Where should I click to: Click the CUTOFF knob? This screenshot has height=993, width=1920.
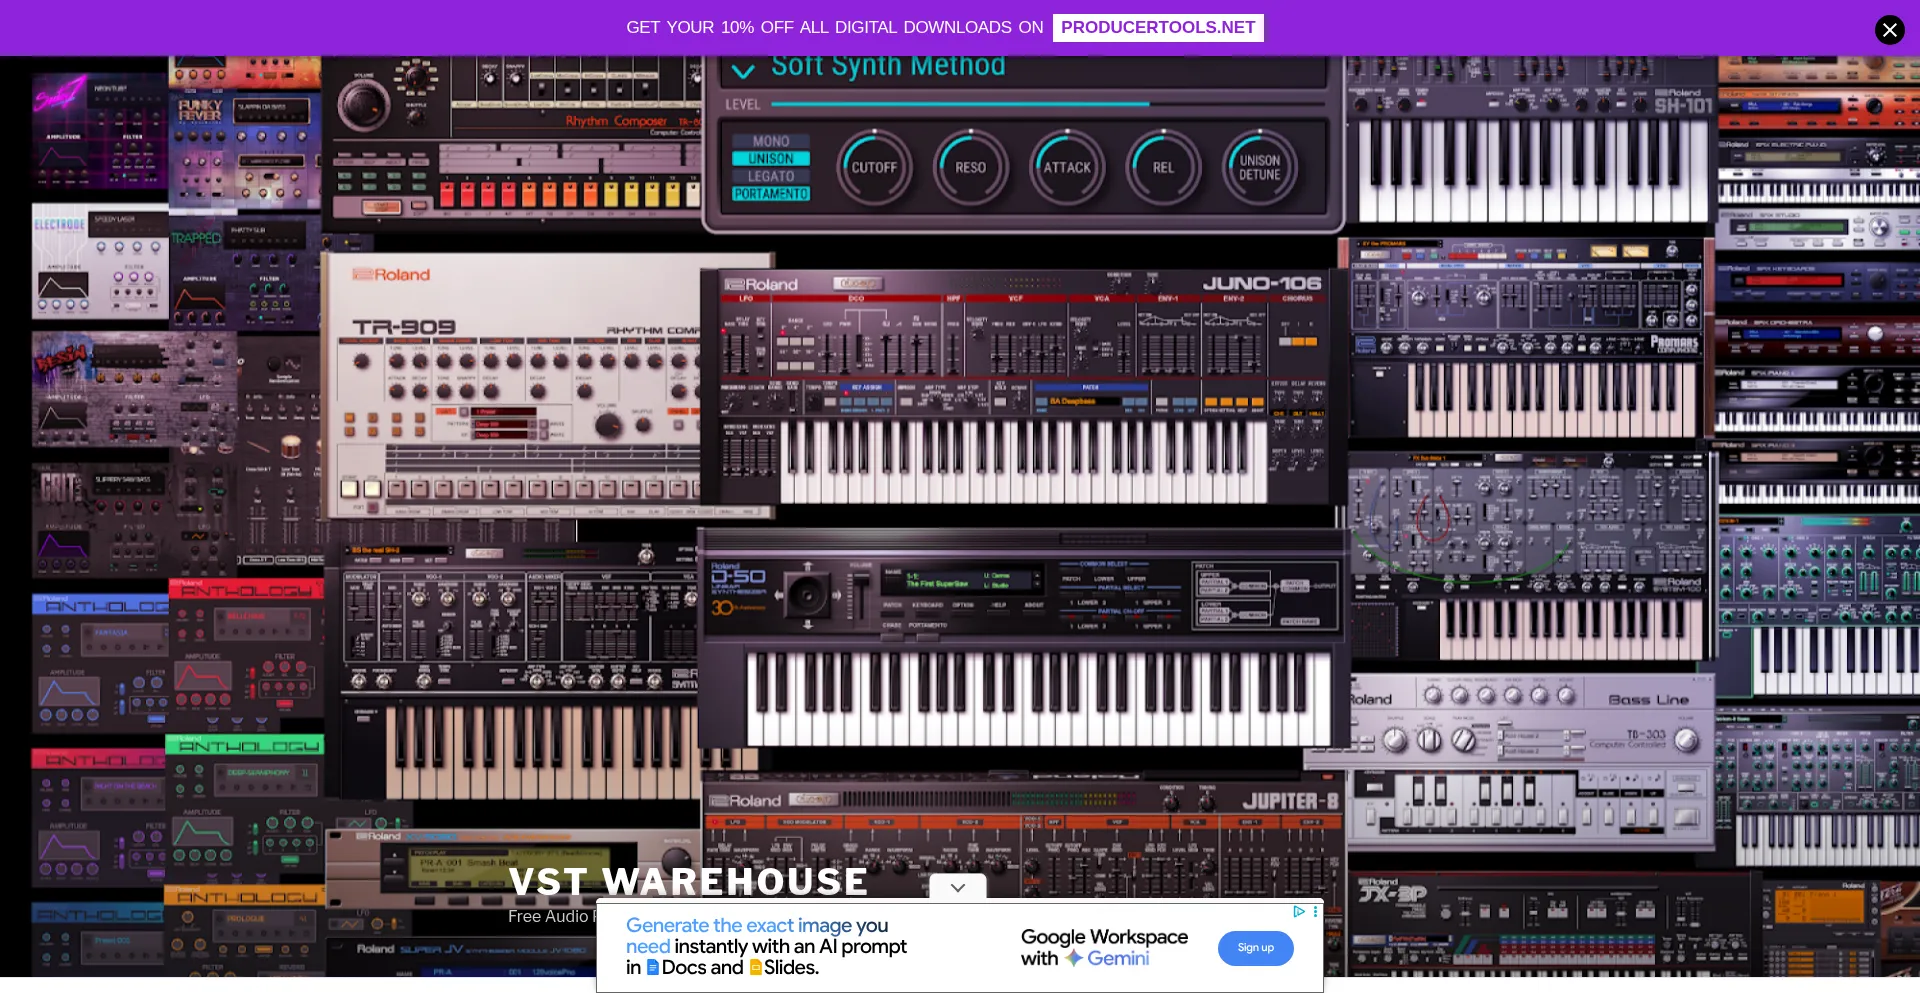874,168
